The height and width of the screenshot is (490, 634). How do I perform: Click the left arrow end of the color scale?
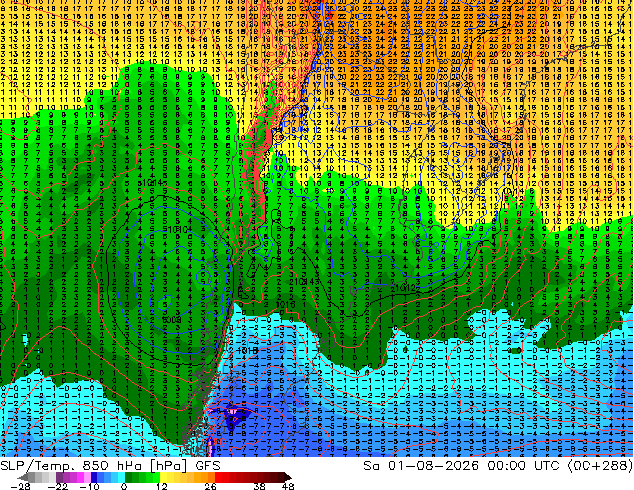23,477
